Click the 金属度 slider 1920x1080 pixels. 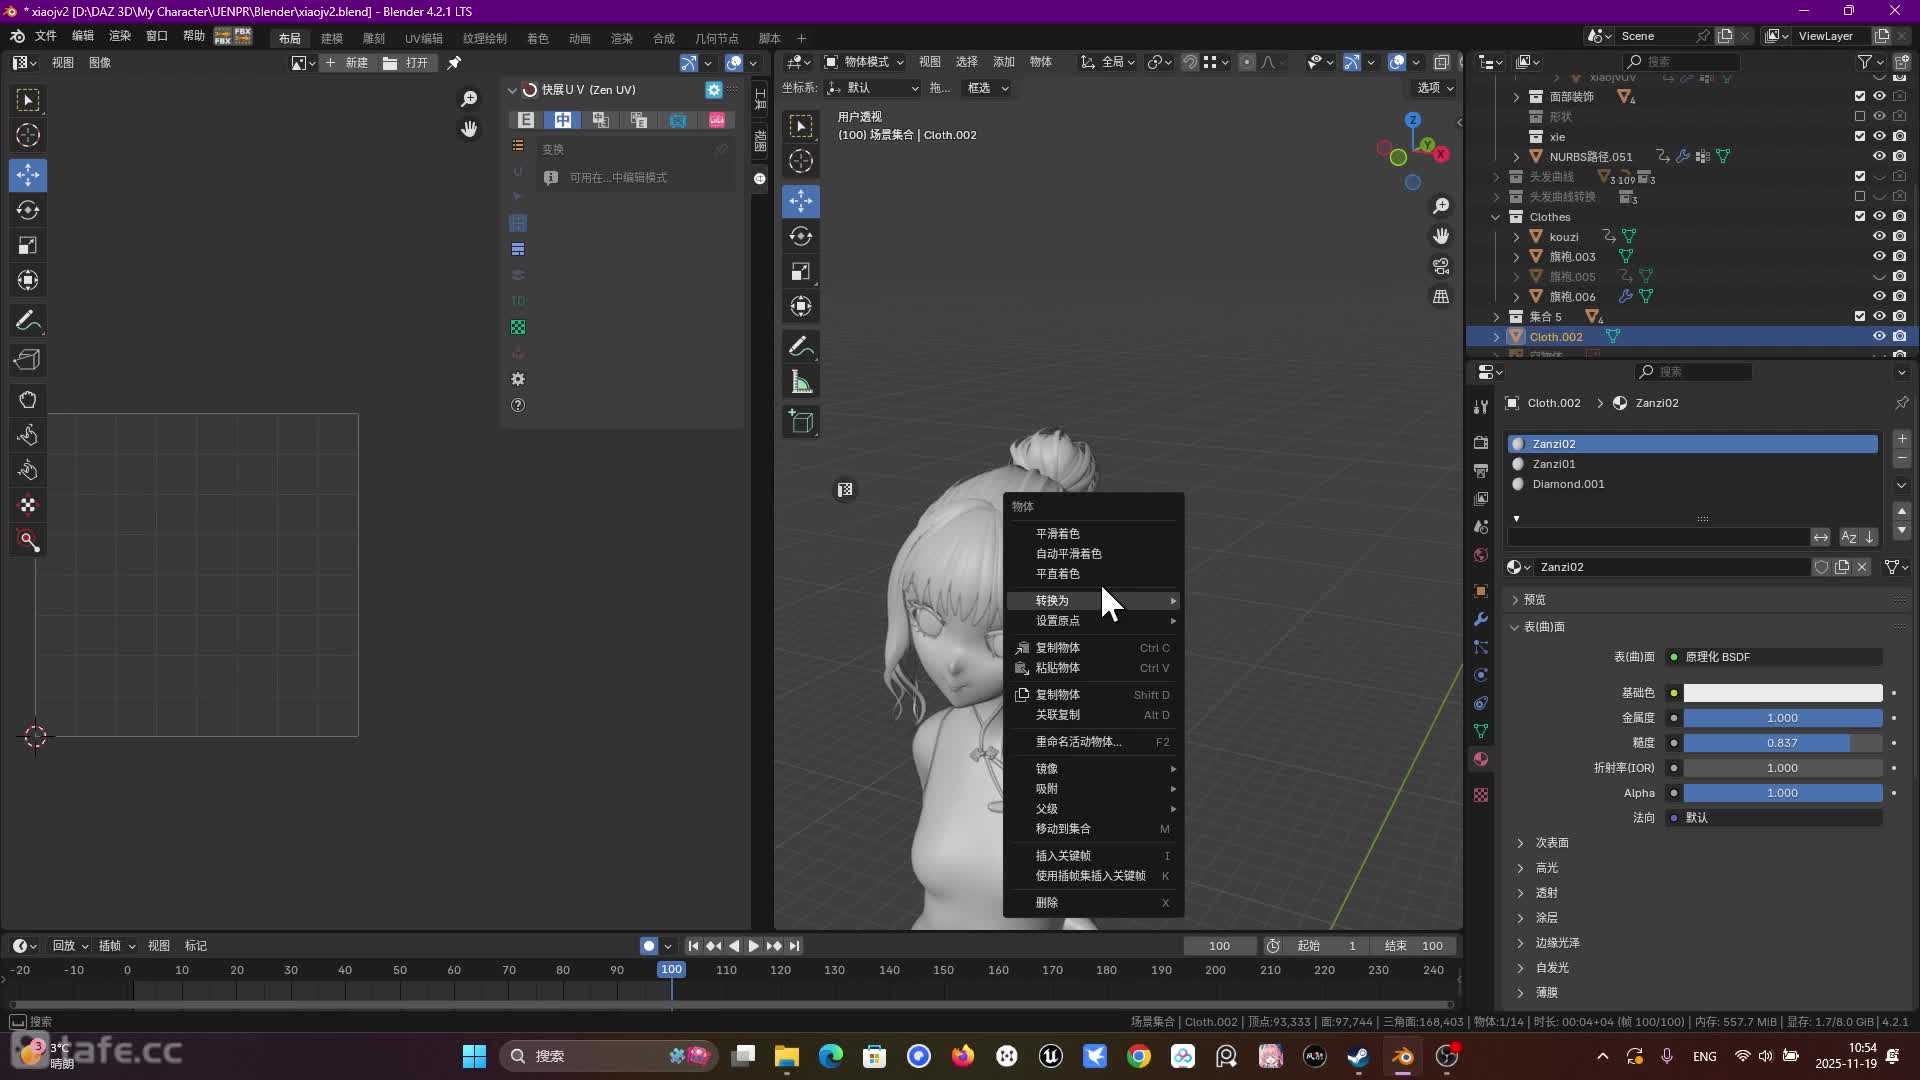point(1781,718)
